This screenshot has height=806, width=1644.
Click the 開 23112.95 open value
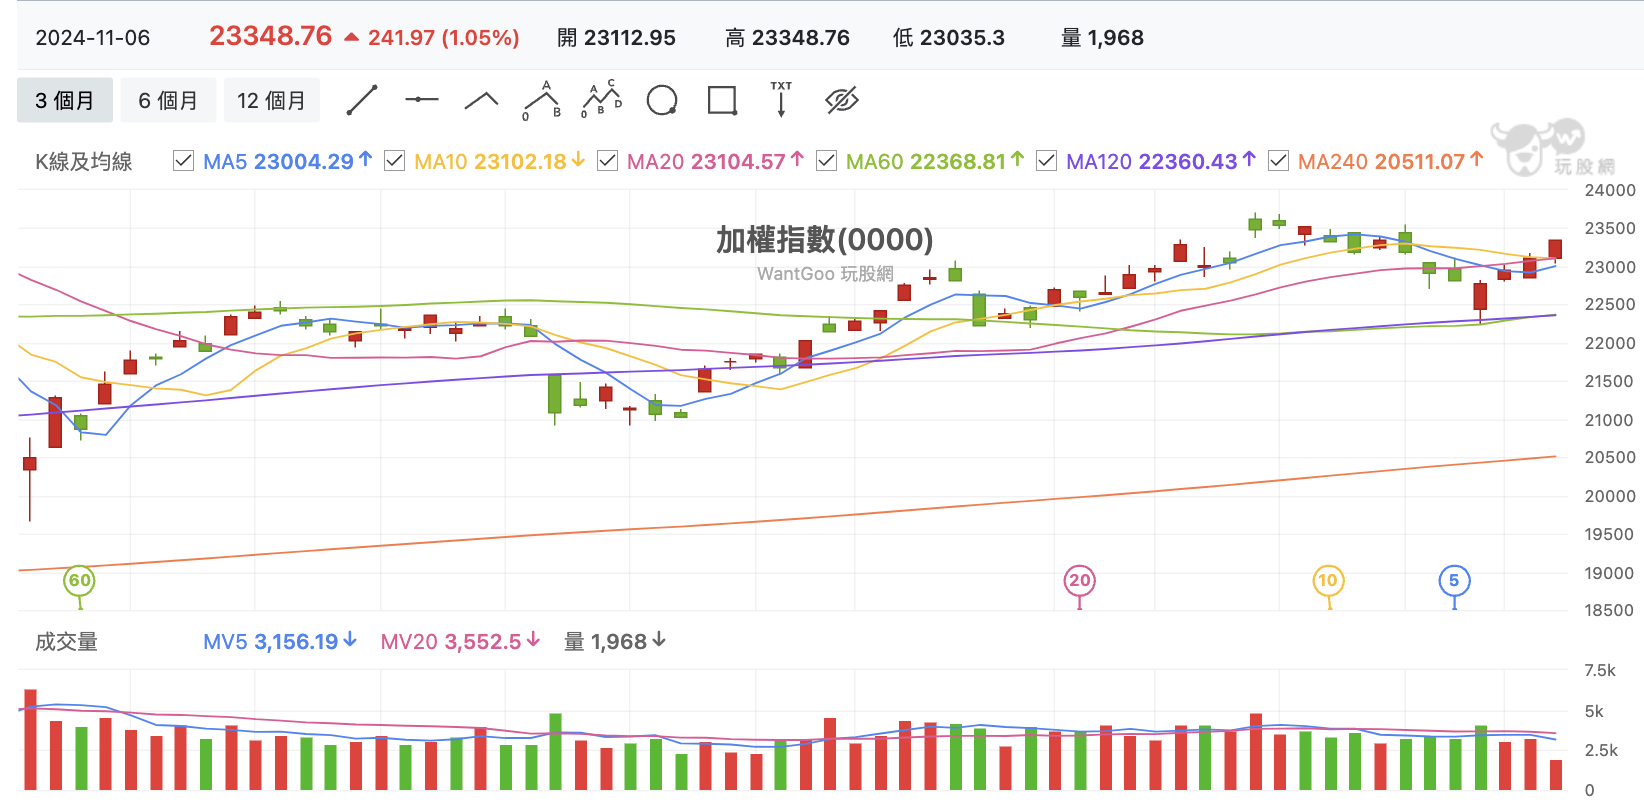tap(616, 38)
